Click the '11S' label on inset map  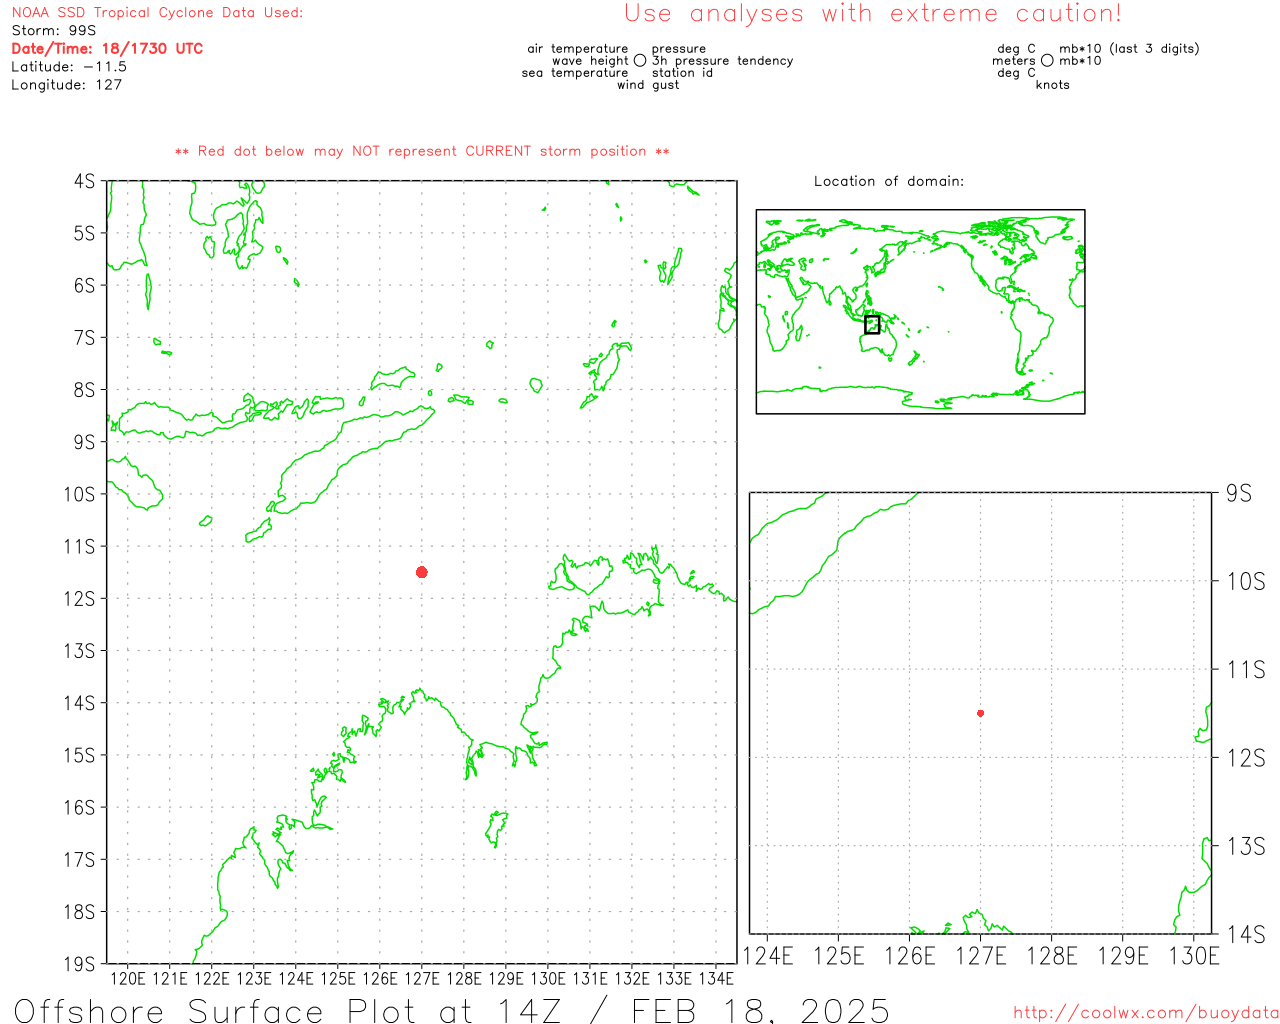[x=1245, y=669]
